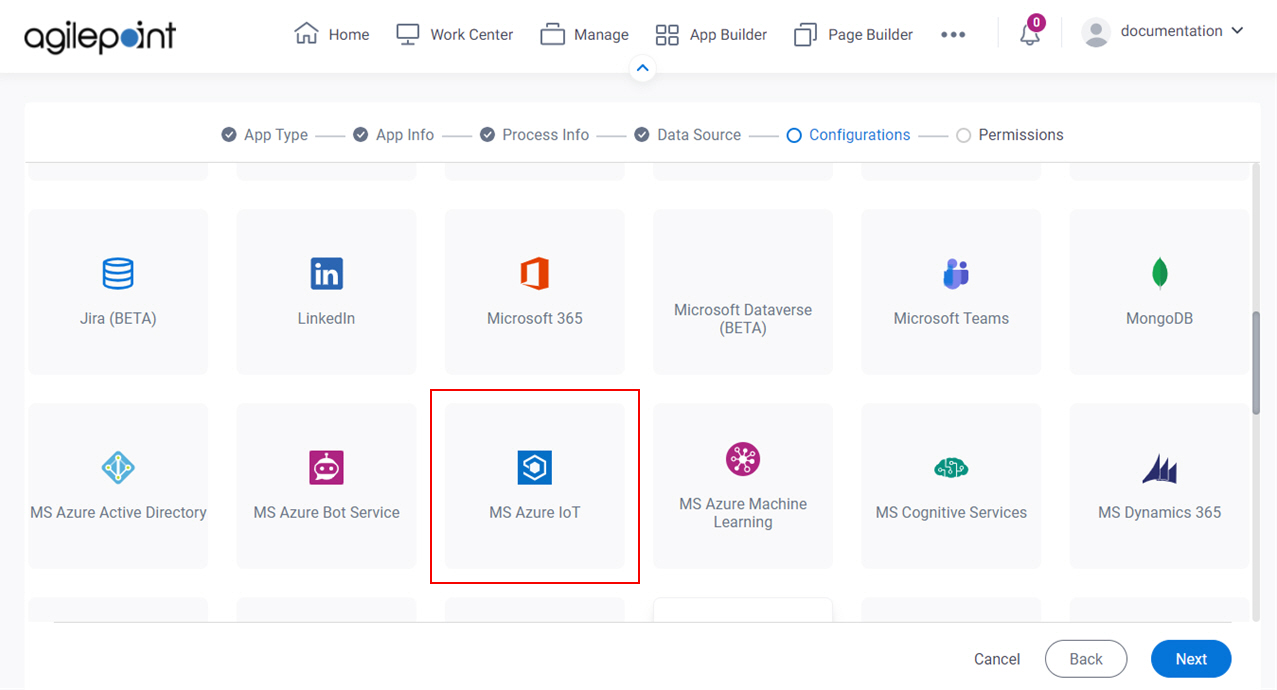Click the Manage menu text
Viewport: 1277px width, 690px height.
coord(602,35)
